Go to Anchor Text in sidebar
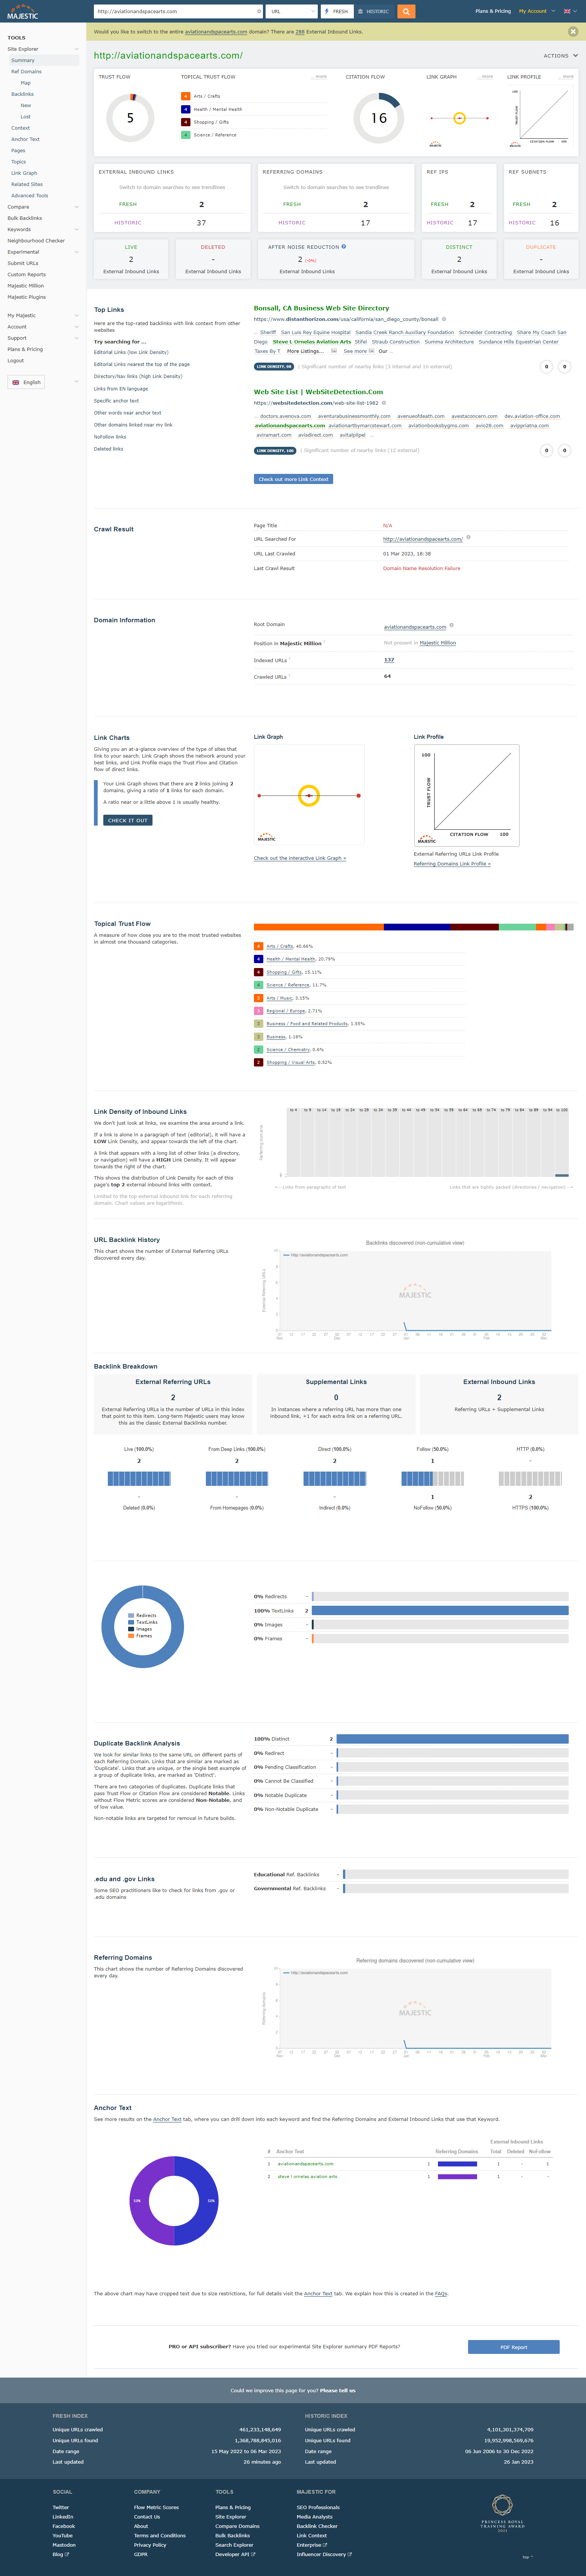This screenshot has width=586, height=2576. (25, 139)
